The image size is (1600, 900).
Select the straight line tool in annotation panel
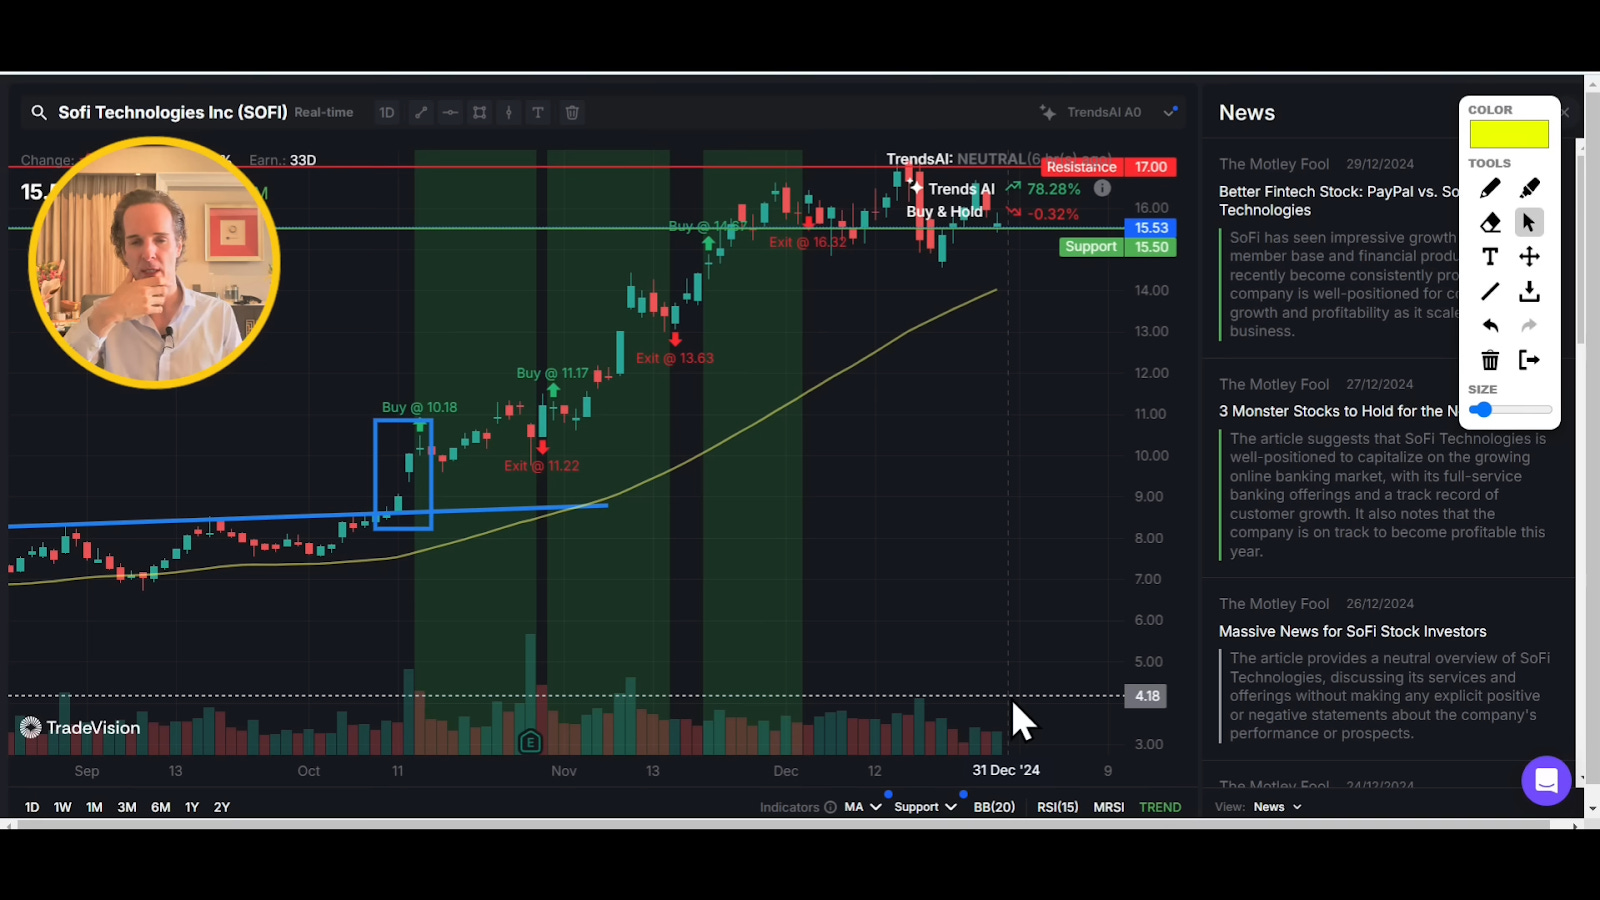point(1490,291)
